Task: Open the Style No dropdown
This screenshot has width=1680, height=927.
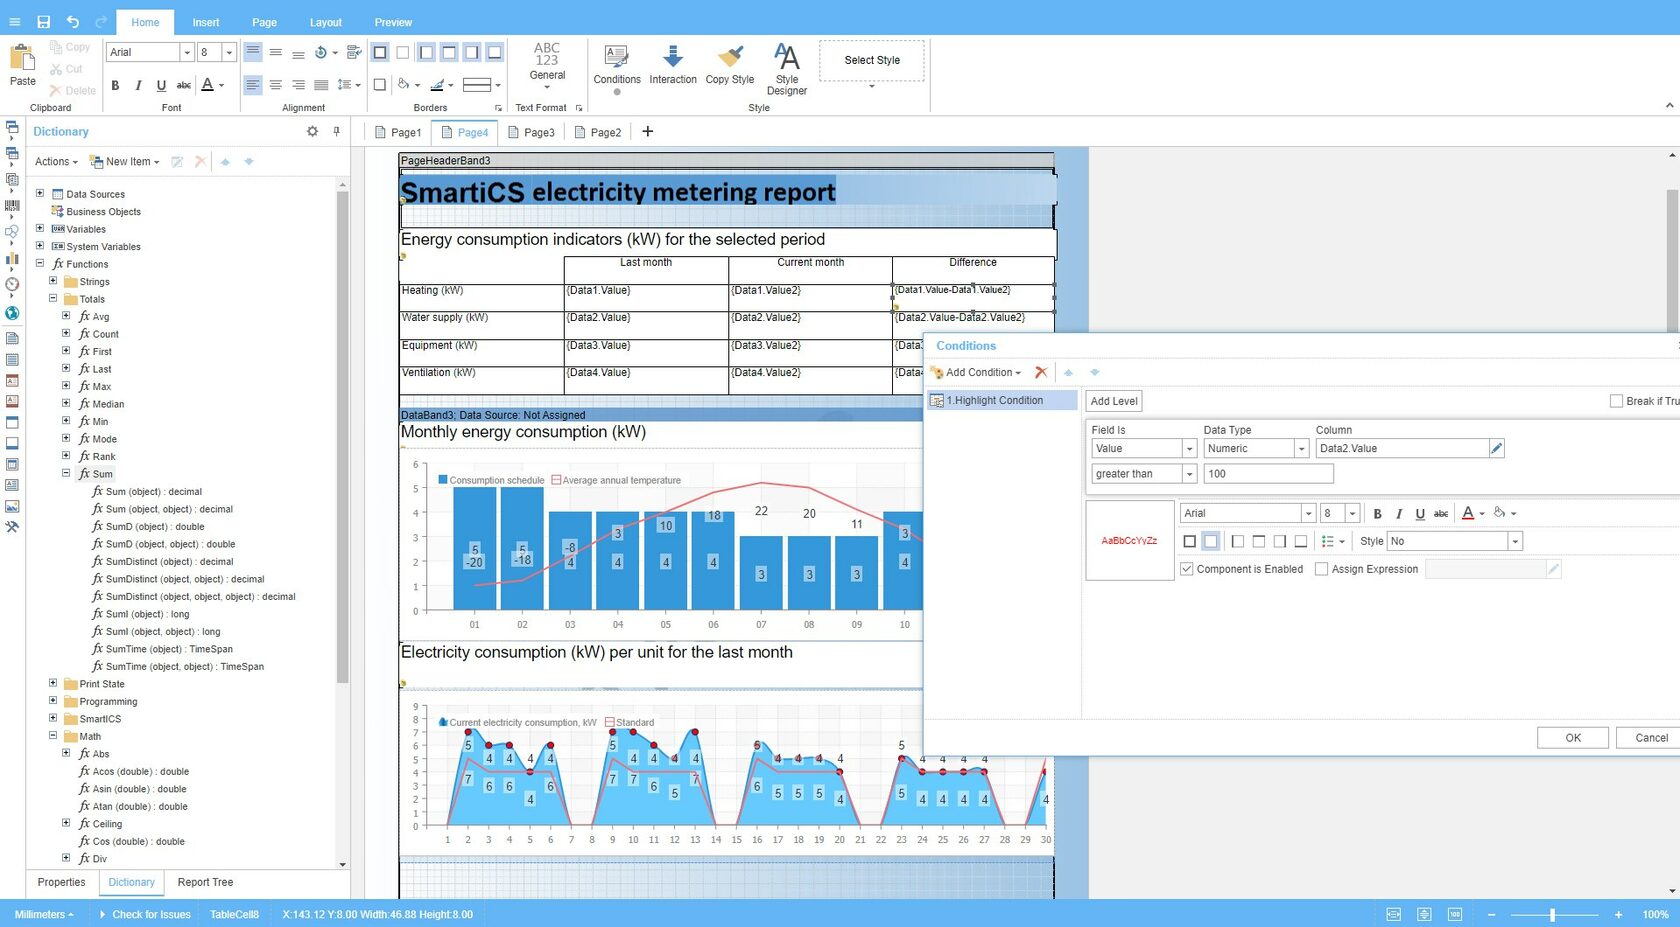Action: coord(1515,541)
